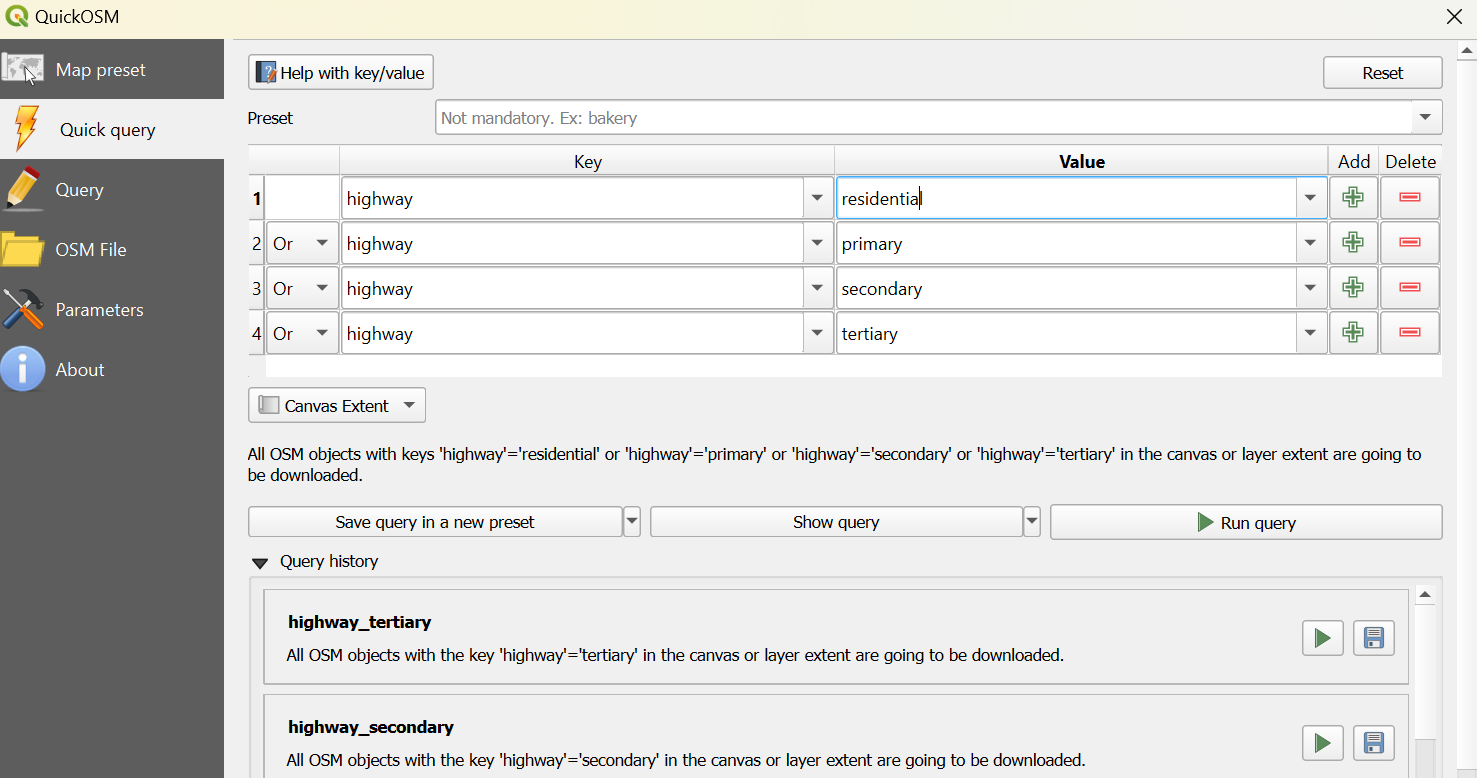Change the Or operator in row 4

tap(302, 334)
